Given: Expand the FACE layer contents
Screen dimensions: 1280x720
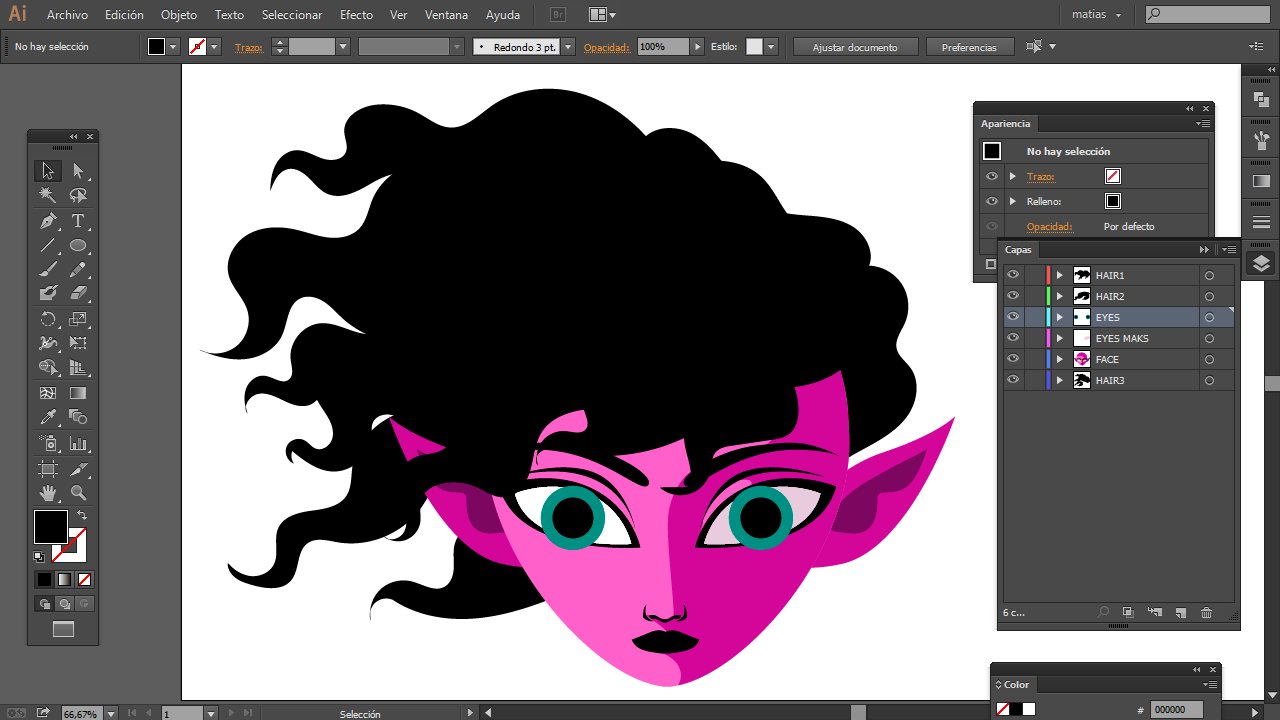Looking at the screenshot, I should (x=1060, y=359).
